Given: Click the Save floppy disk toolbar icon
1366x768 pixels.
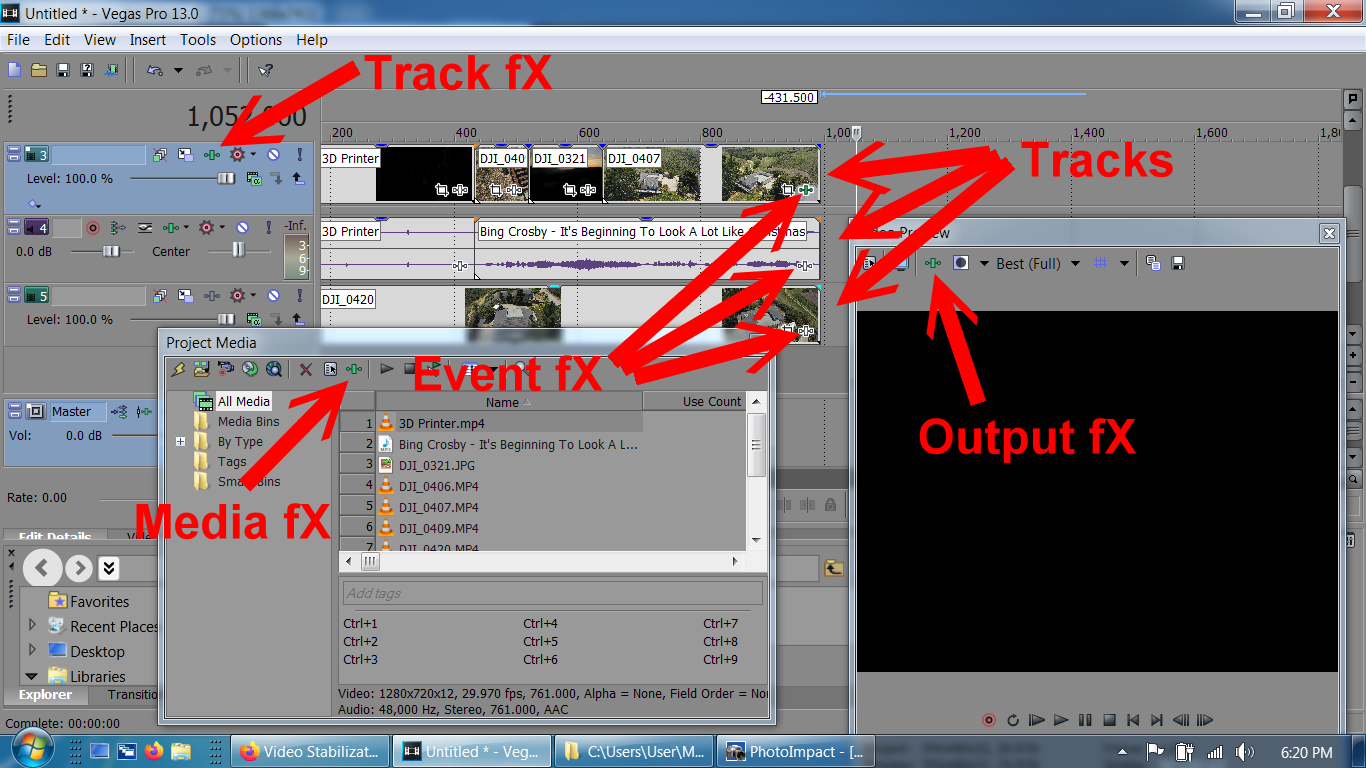Looking at the screenshot, I should coord(63,70).
